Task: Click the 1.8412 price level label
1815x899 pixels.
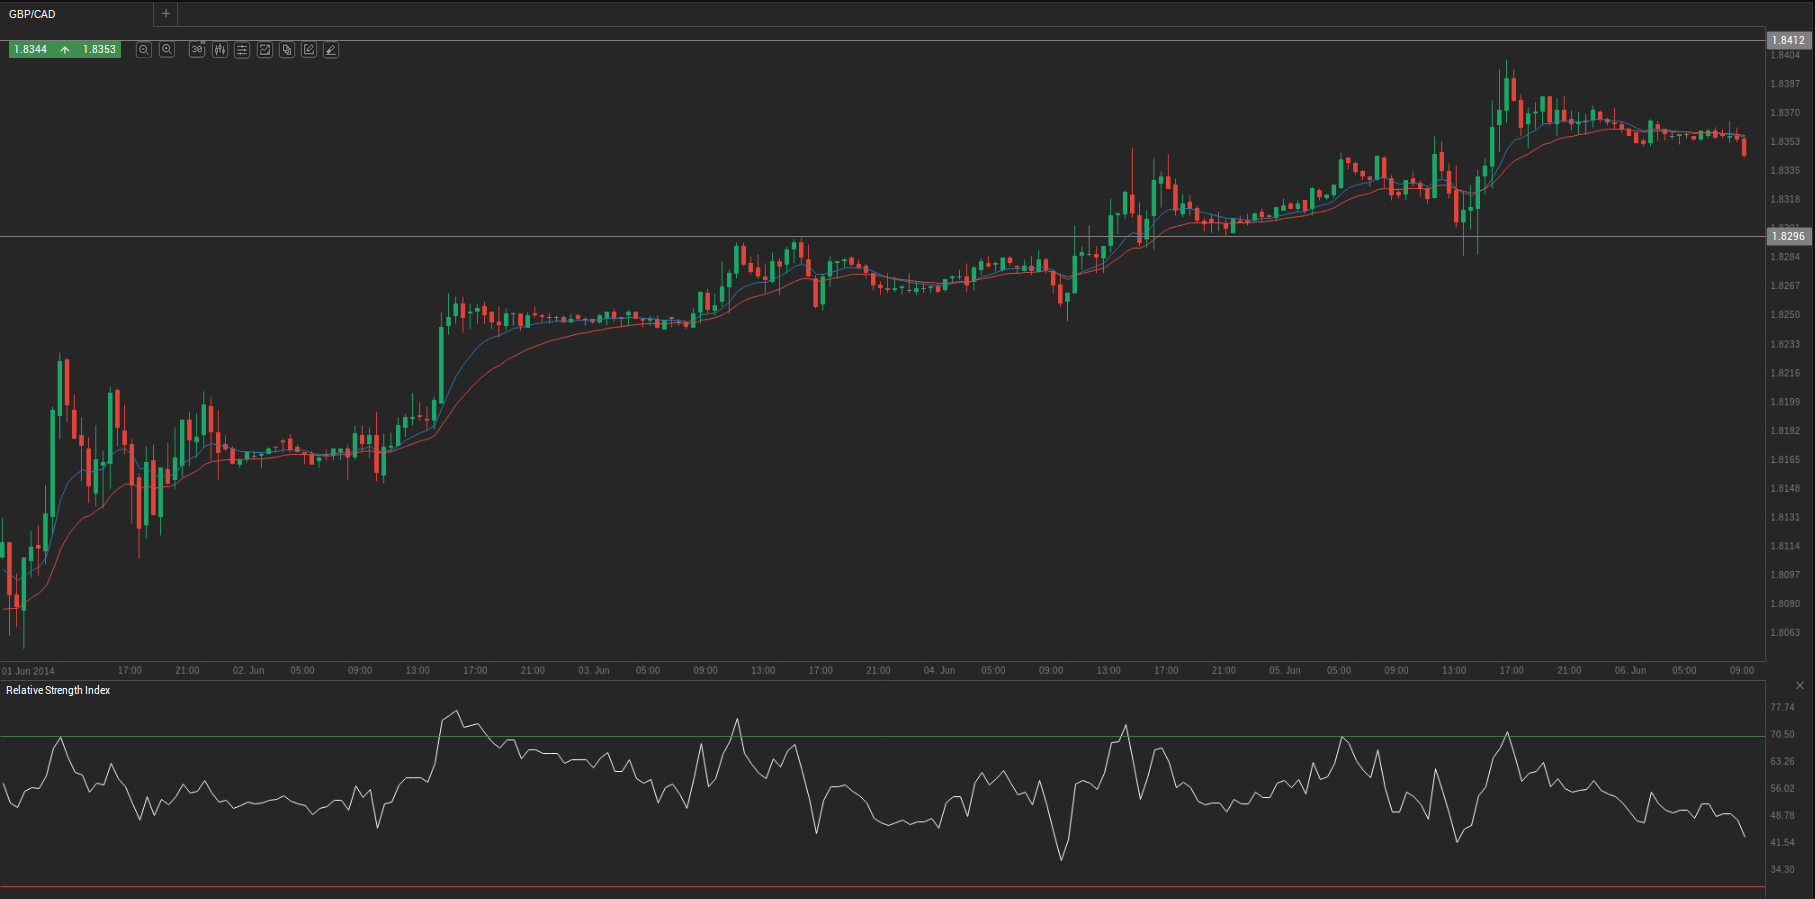Action: [1788, 41]
